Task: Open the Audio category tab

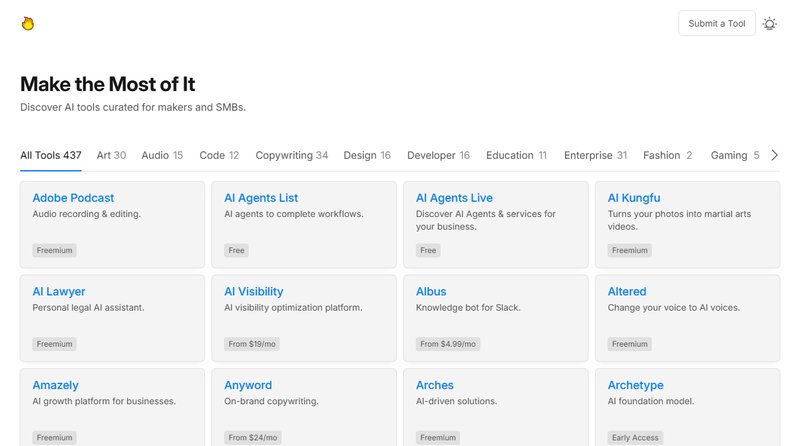Action: point(162,155)
